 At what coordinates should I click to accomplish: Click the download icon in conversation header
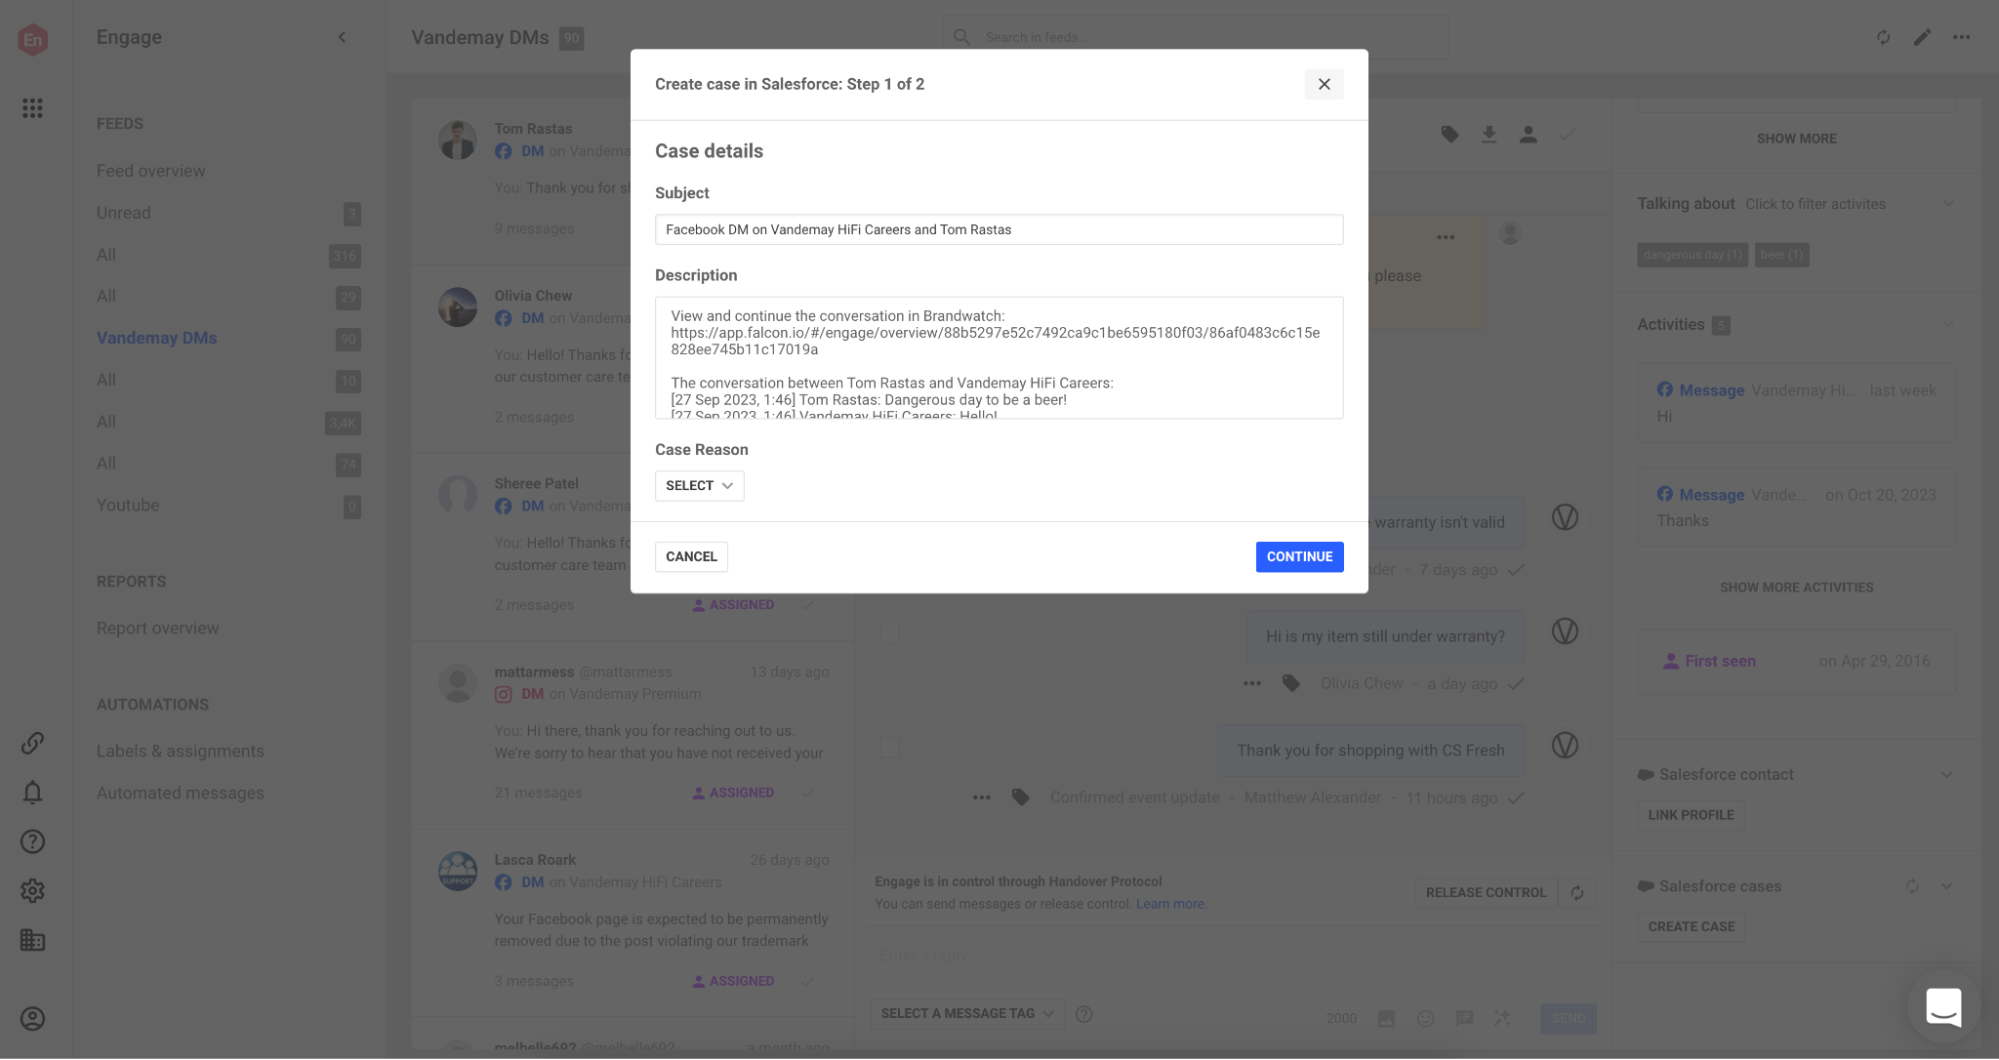pyautogui.click(x=1489, y=134)
